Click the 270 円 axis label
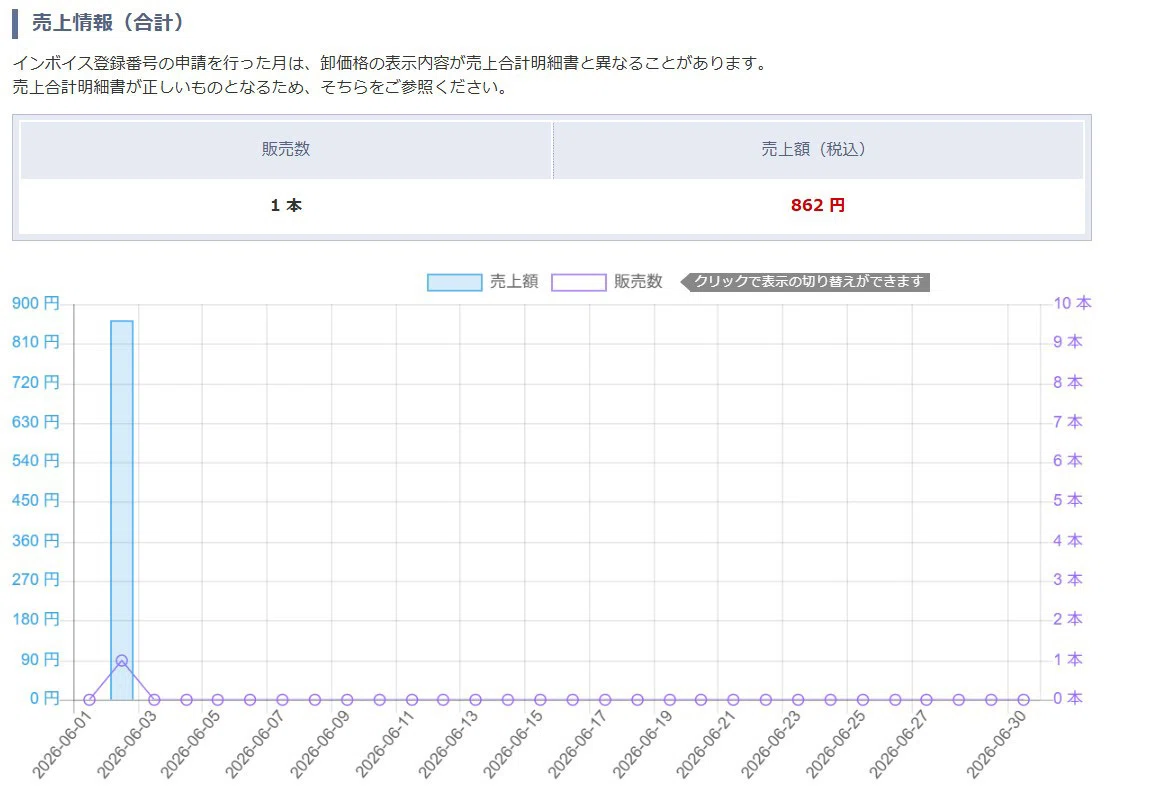Screen dimensions: 1168x793 [x=36, y=579]
